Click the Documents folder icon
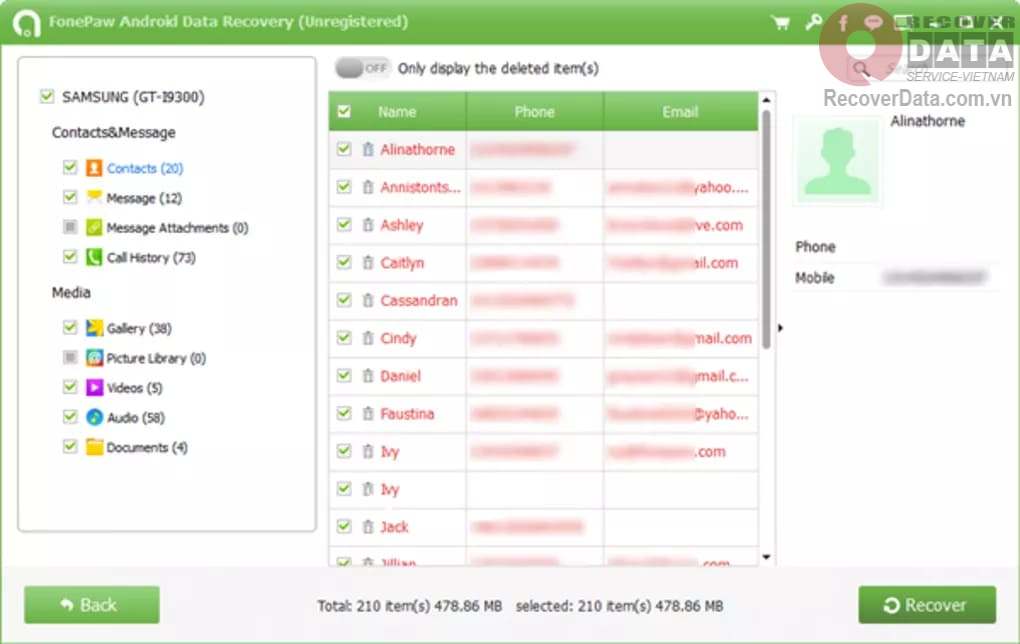Viewport: 1020px width, 644px height. click(x=94, y=447)
